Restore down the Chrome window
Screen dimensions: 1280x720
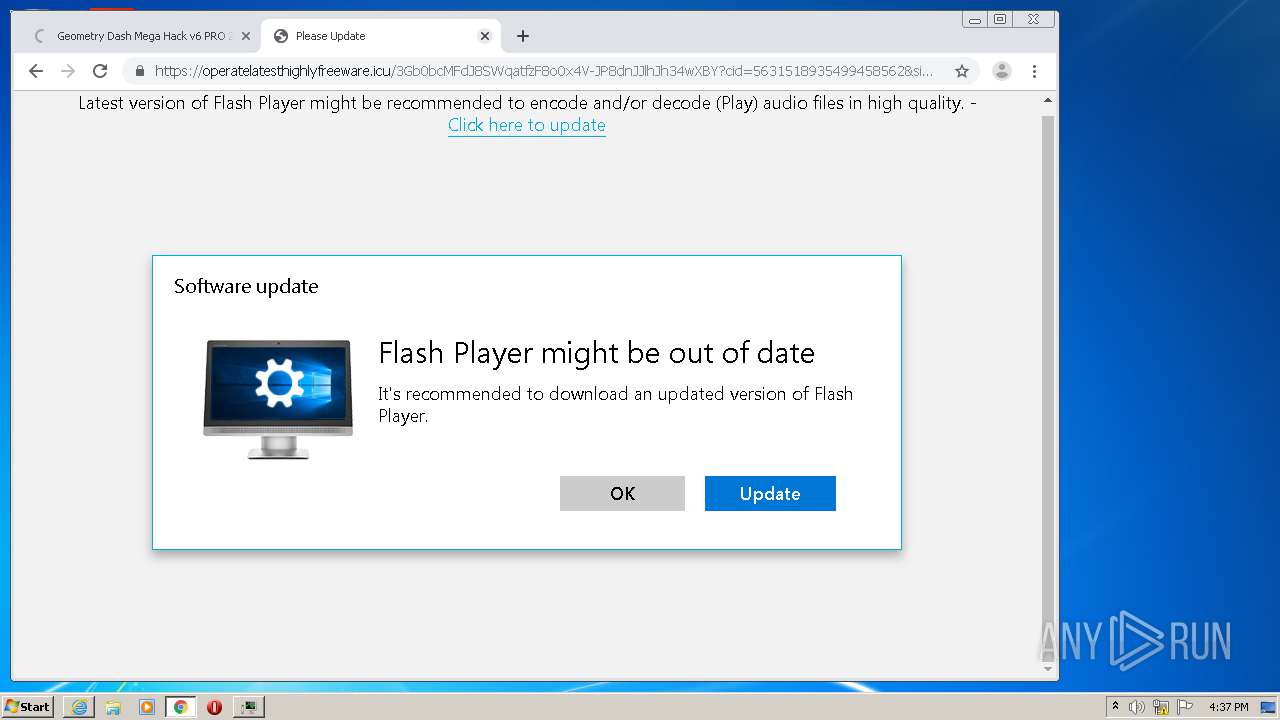[x=1000, y=19]
